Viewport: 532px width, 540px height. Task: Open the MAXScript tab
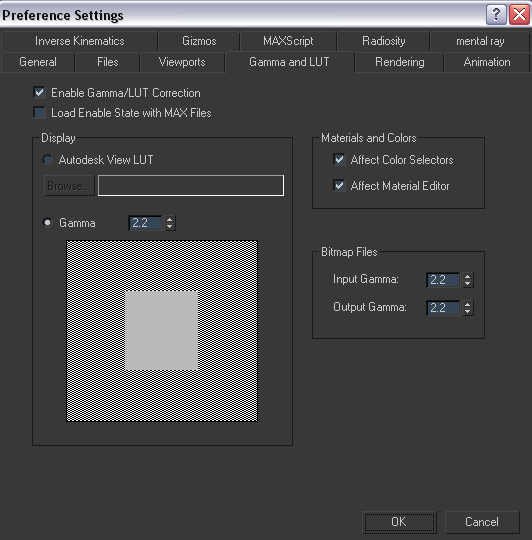tap(288, 41)
